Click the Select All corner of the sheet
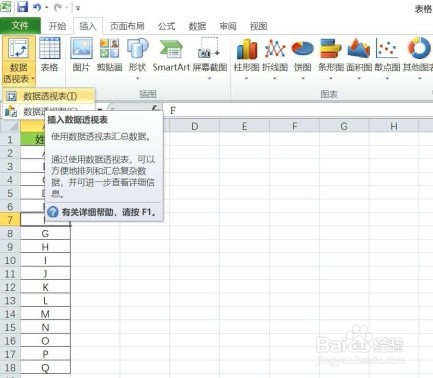The image size is (433, 378). click(x=10, y=126)
